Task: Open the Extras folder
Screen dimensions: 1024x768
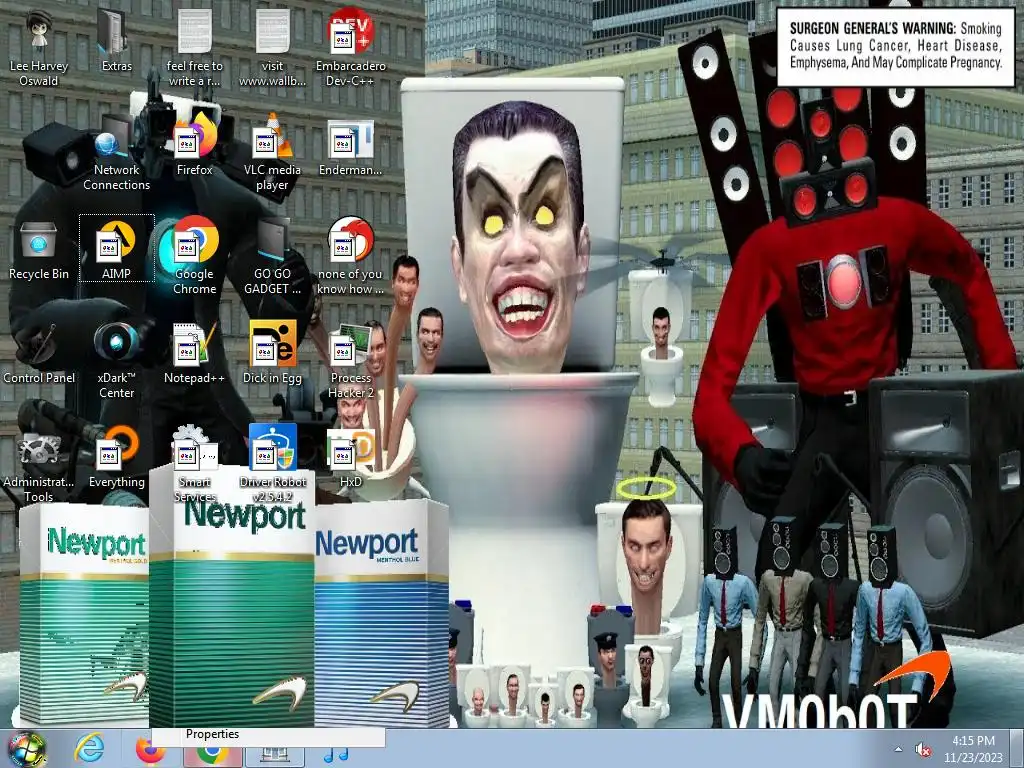Action: coord(116,40)
